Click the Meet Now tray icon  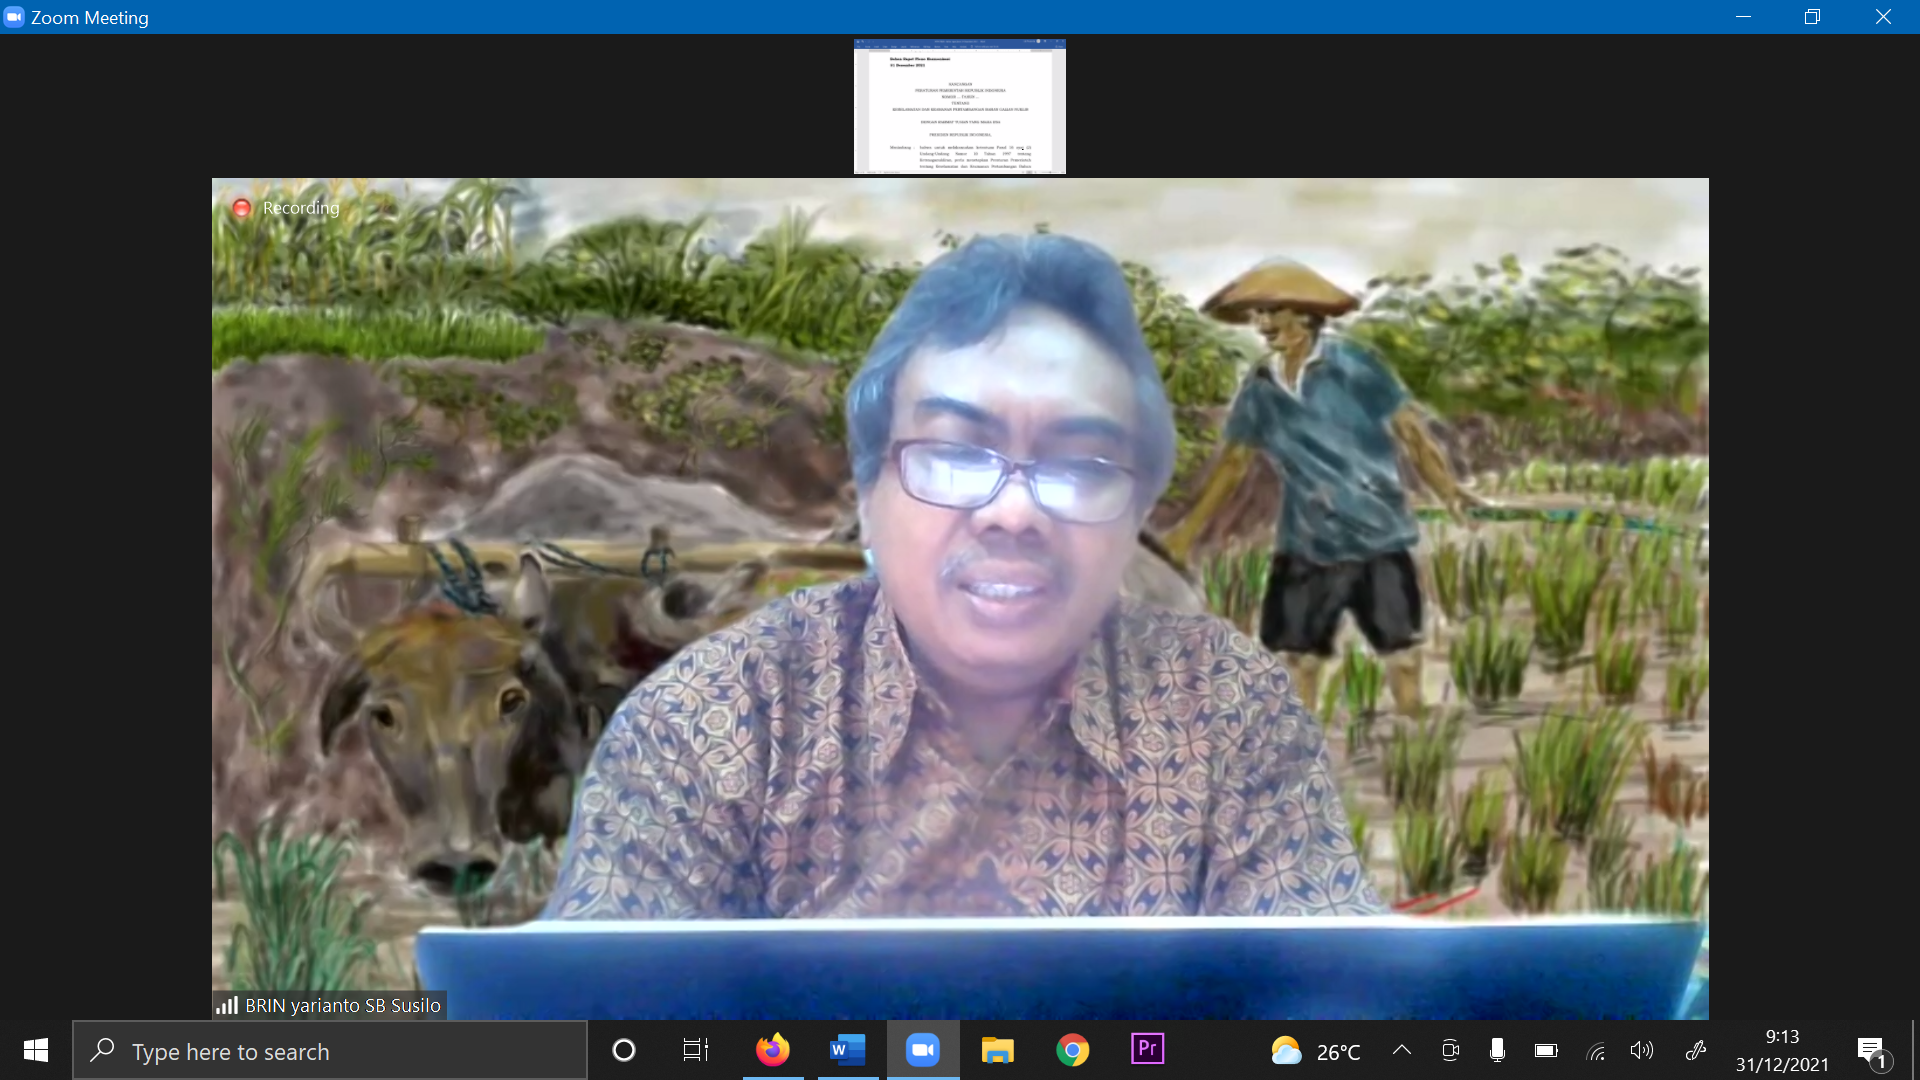[x=1450, y=1050]
